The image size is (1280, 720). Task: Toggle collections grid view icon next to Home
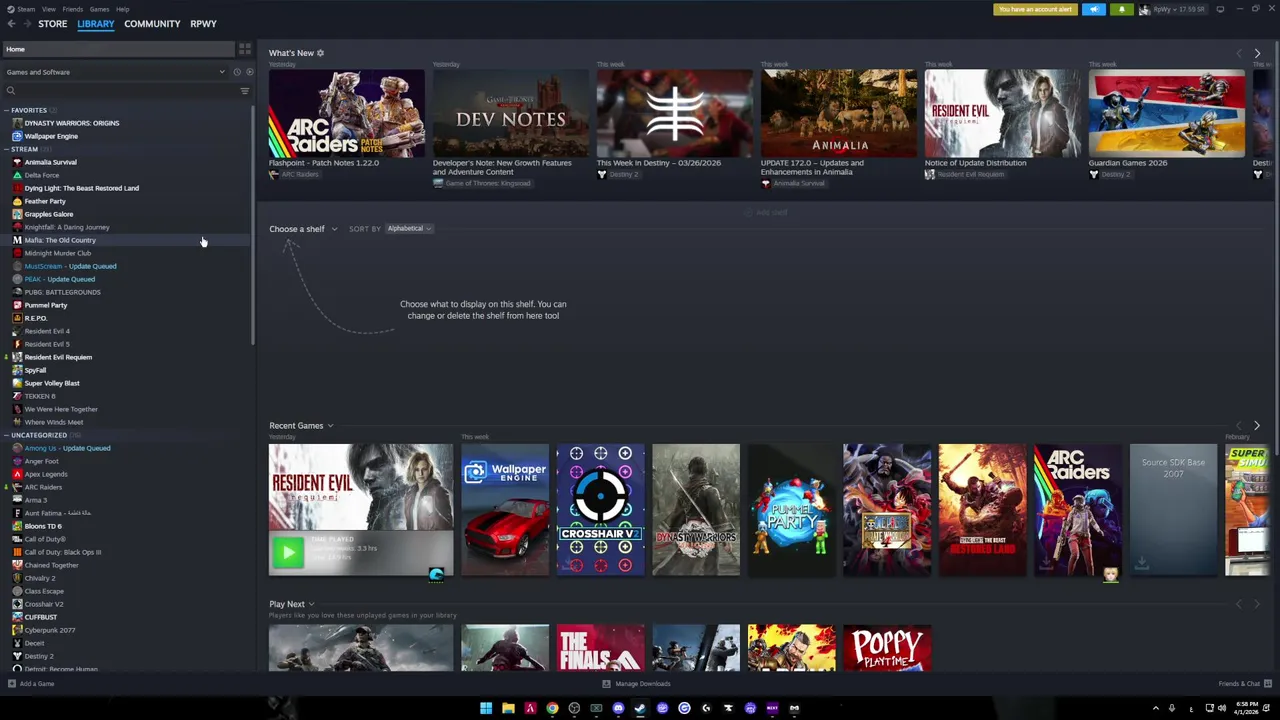coord(245,49)
